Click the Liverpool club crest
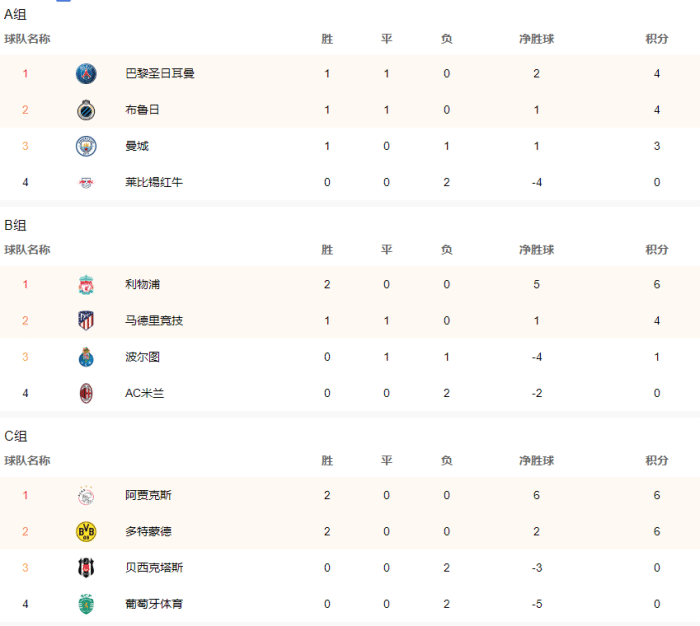The image size is (700, 626). [86, 285]
